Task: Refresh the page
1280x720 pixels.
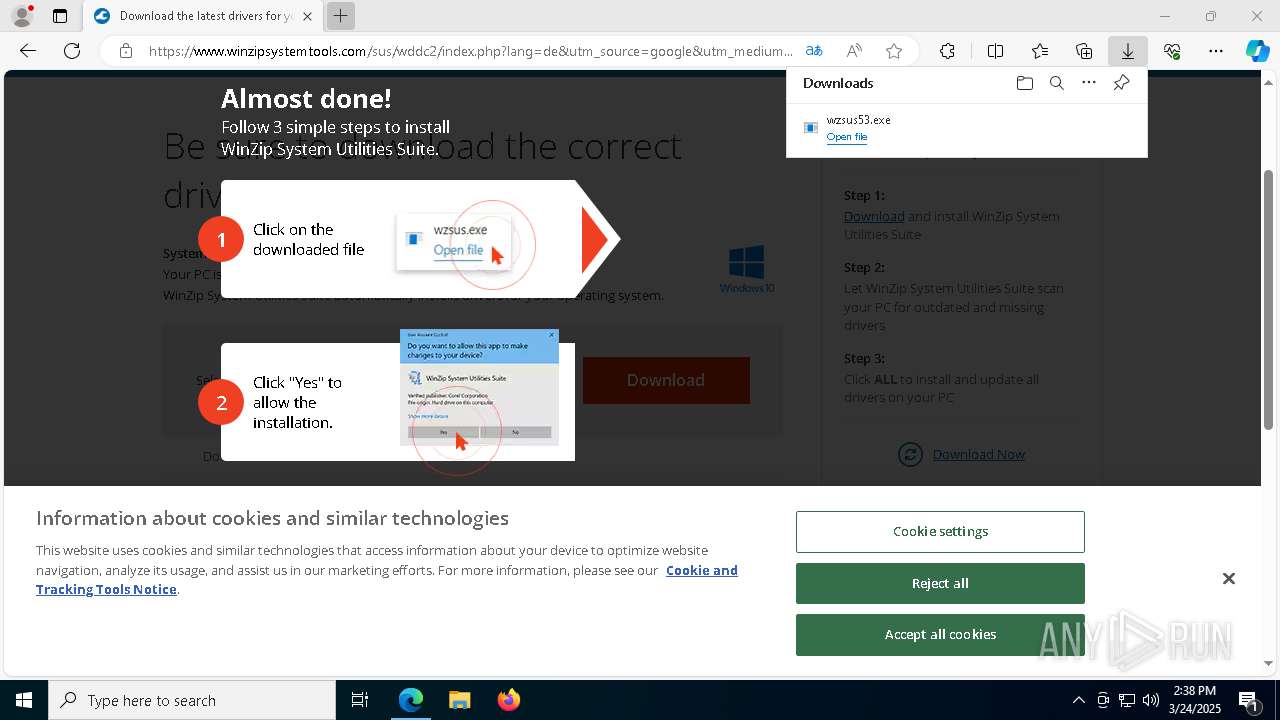Action: click(72, 51)
